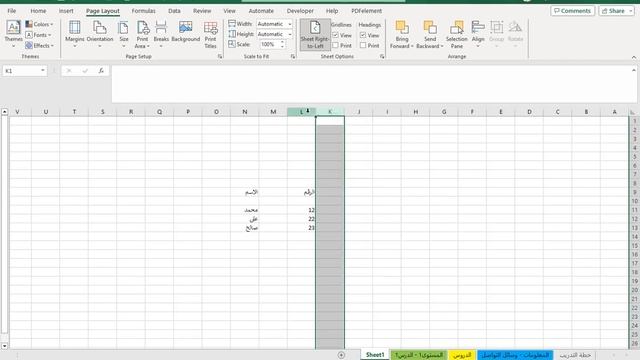
Task: Click Send Backward
Action: pos(430,34)
